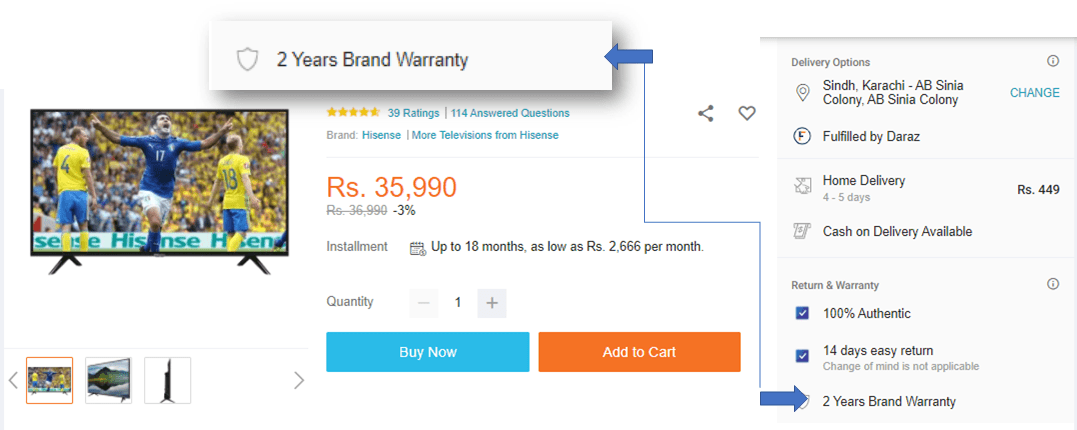
Task: Click the Home Delivery icon
Action: [802, 186]
